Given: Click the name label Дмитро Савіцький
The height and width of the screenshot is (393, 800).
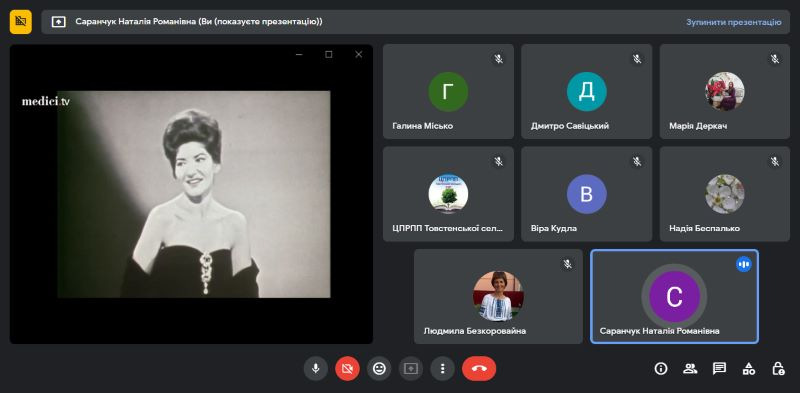Looking at the screenshot, I should click(570, 126).
